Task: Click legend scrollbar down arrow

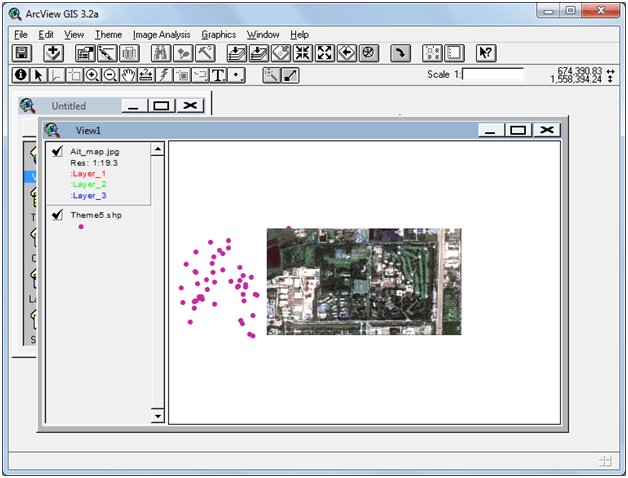Action: [157, 416]
